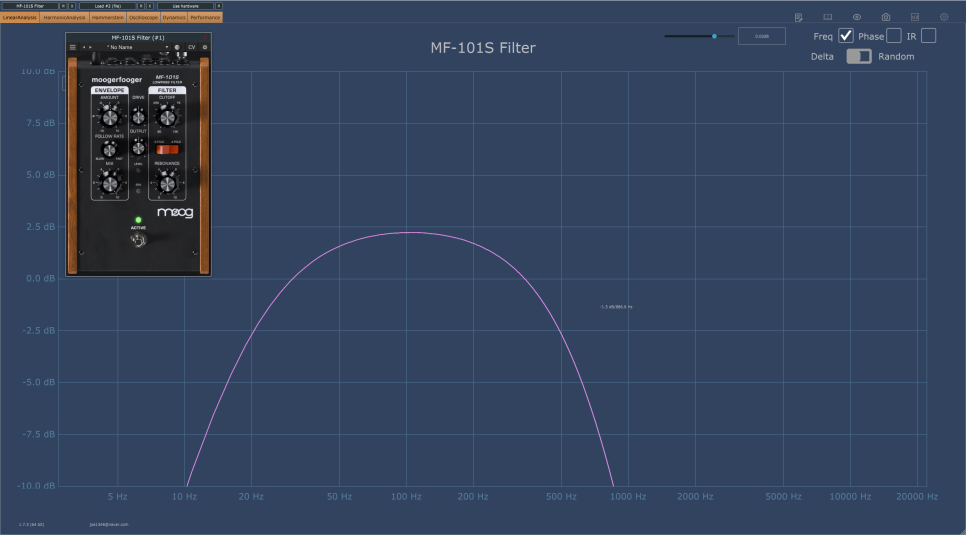
Task: Open the layout panel icon beside gear
Action: coord(915,17)
